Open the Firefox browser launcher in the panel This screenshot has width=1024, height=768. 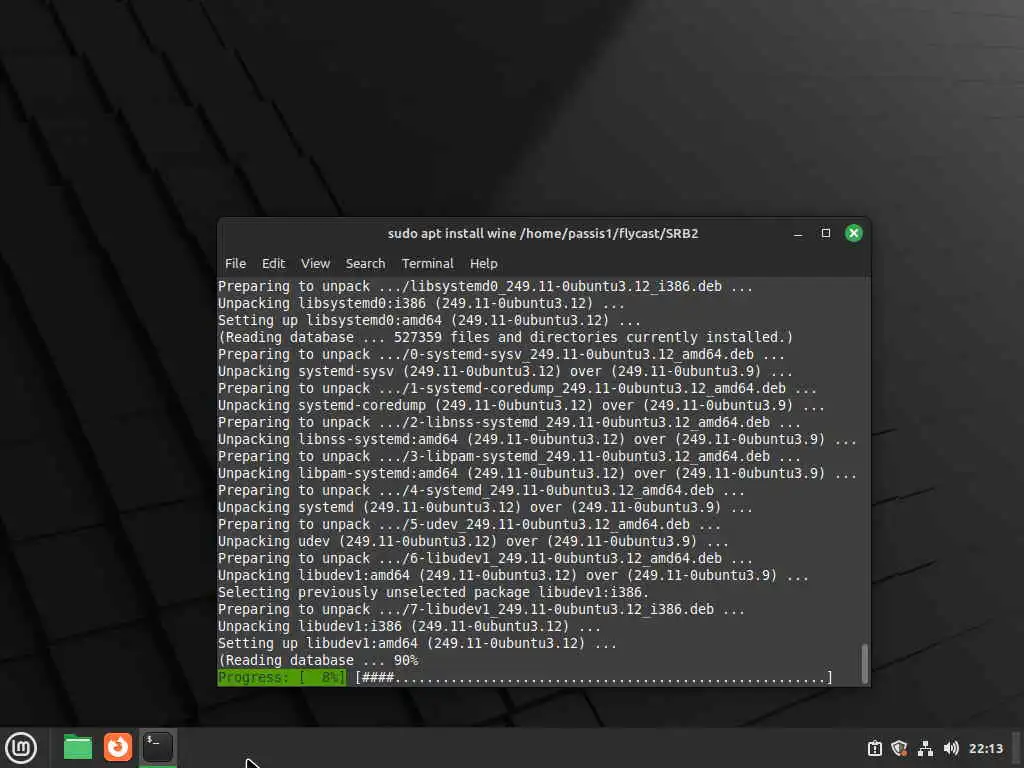pos(118,747)
